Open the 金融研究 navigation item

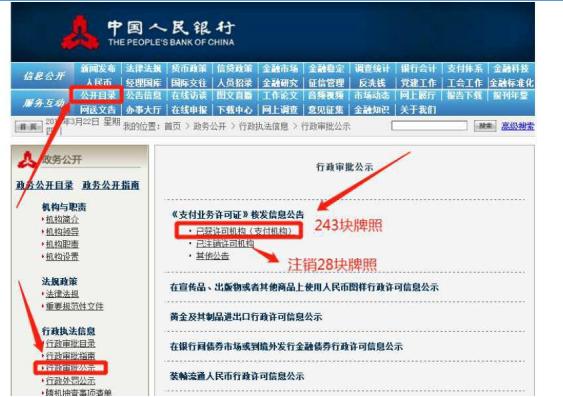[280, 83]
